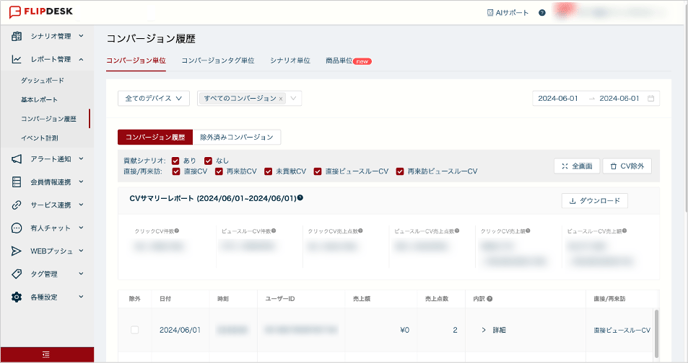
Task: Click the WEBプッシュ paper plane icon
Action: pos(17,251)
